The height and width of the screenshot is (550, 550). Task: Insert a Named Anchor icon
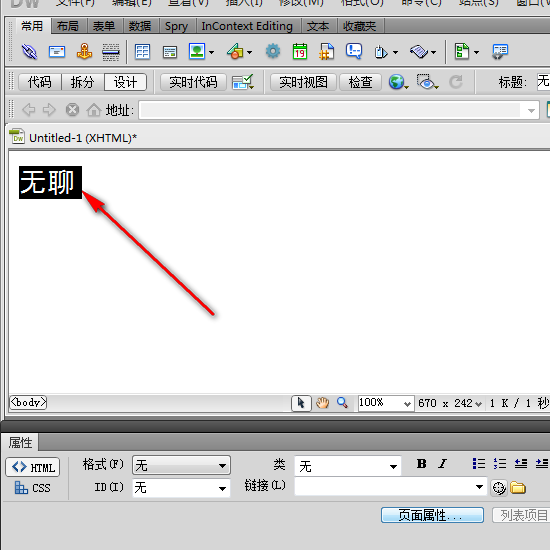click(x=84, y=52)
